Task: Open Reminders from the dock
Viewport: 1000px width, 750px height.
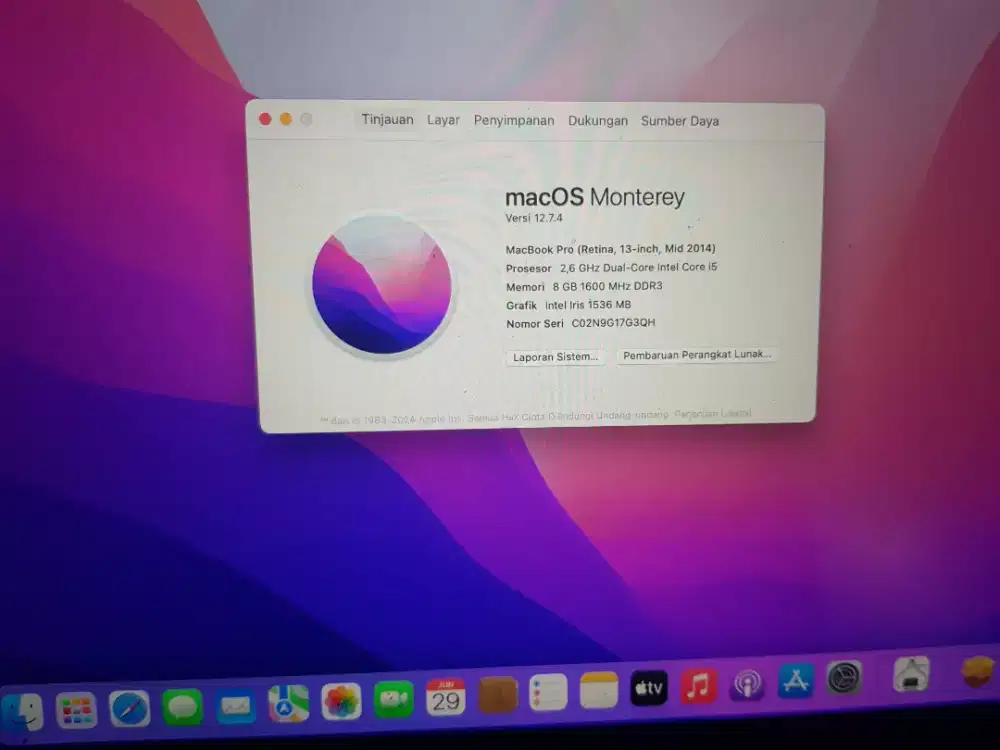Action: click(548, 693)
